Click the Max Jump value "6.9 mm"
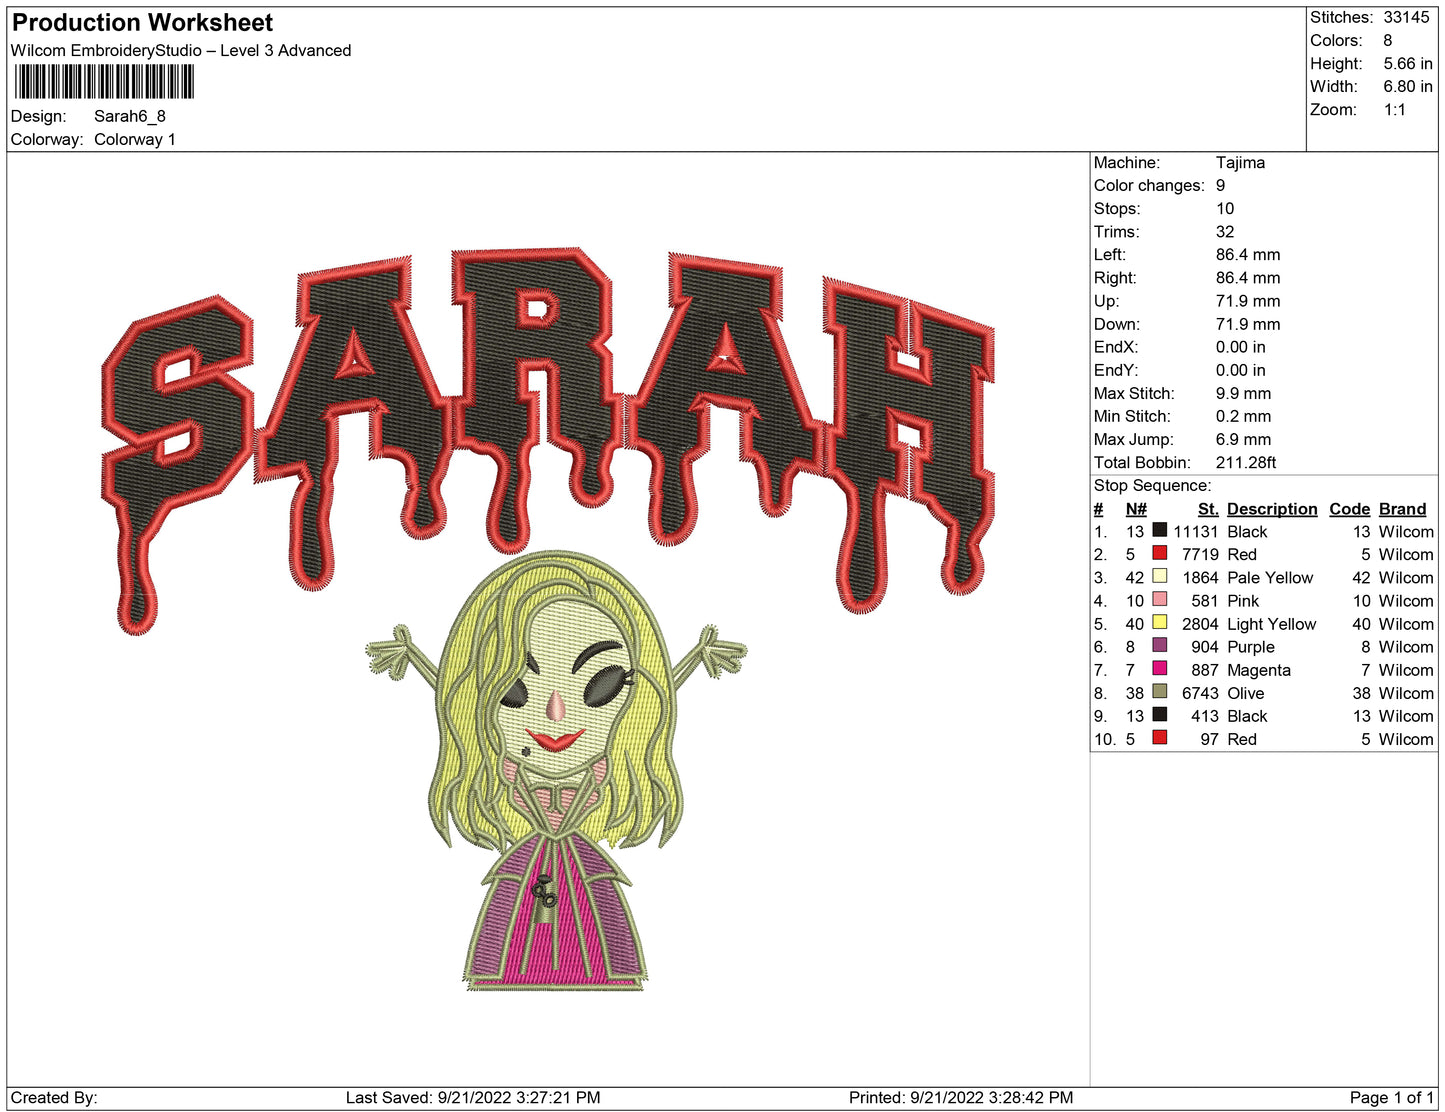Viewport: 1445px width, 1112px height. tap(1244, 439)
